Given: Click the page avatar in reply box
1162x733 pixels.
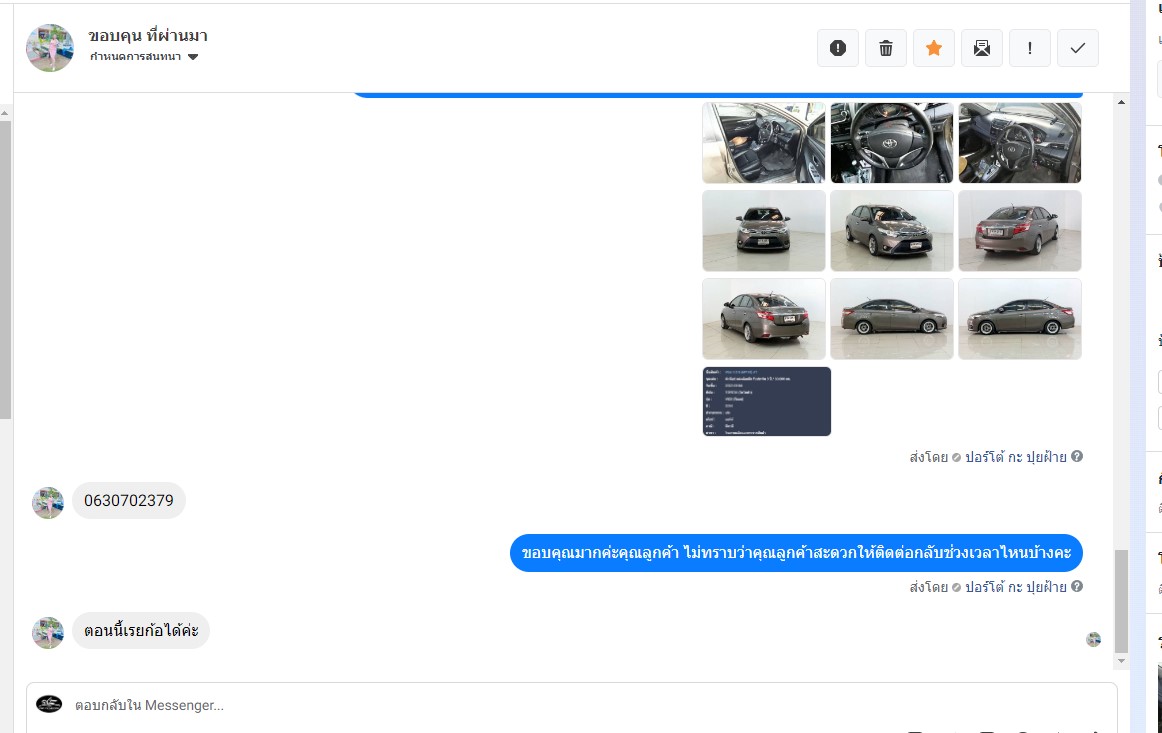Looking at the screenshot, I should 49,704.
